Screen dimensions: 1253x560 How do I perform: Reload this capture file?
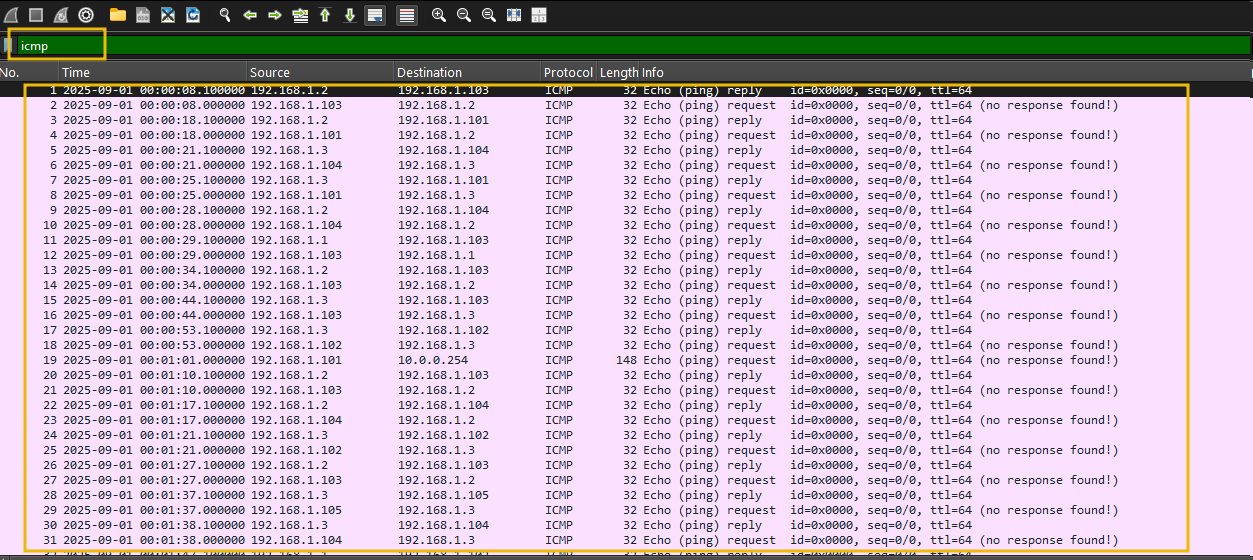click(193, 15)
